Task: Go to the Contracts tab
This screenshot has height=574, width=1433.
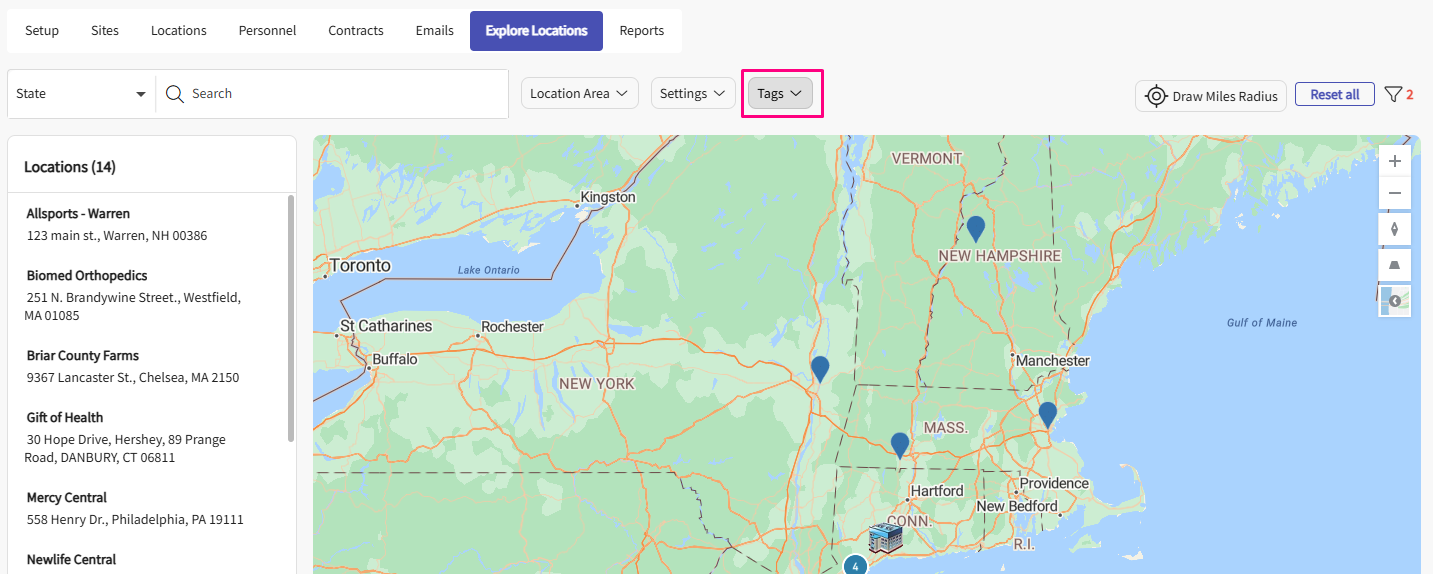Action: 355,31
